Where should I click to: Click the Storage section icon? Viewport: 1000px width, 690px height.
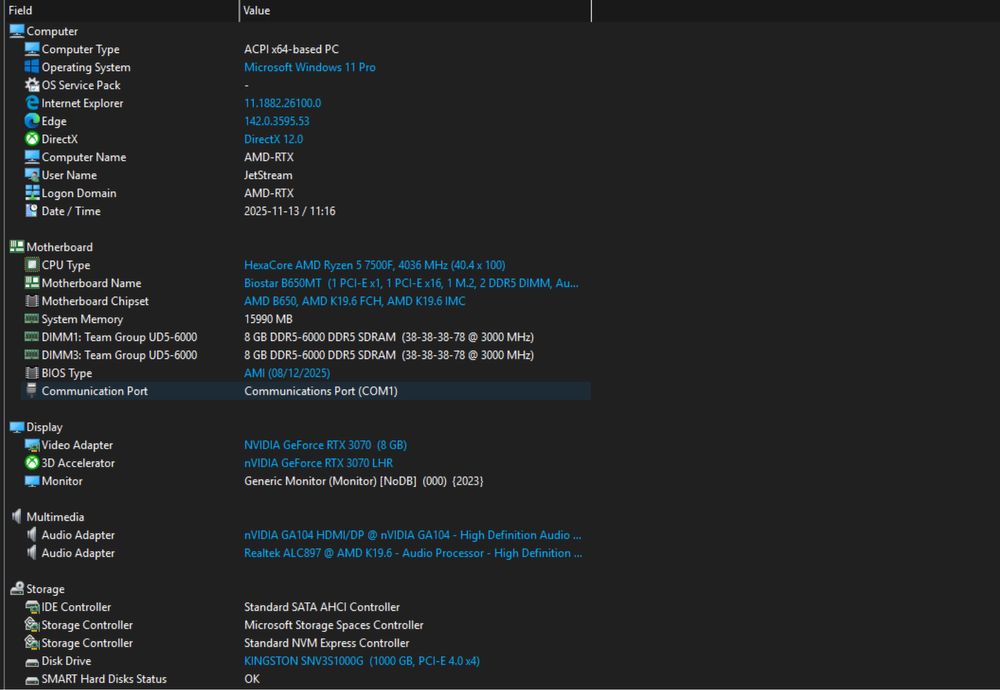17,589
